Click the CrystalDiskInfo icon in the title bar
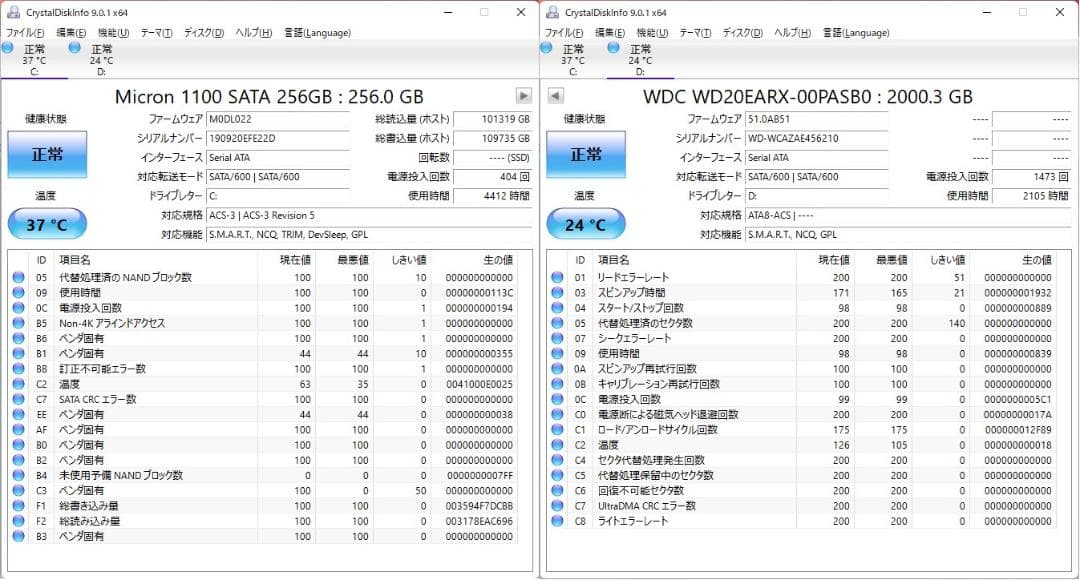This screenshot has height=580, width=1080. tap(11, 12)
